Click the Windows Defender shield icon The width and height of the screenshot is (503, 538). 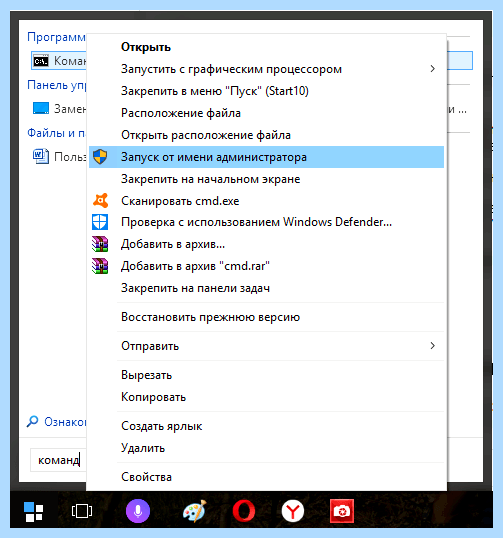pyautogui.click(x=100, y=222)
